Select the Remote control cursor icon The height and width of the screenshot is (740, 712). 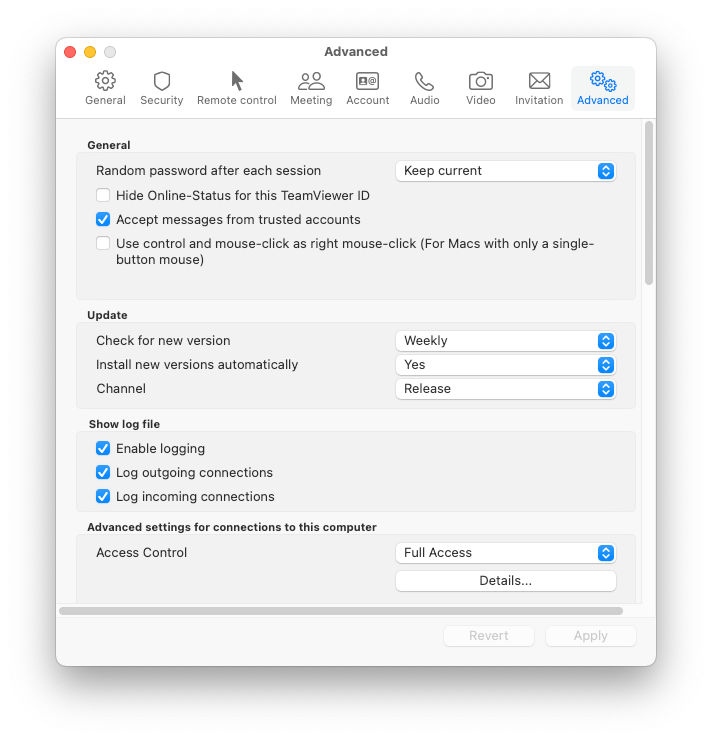237,81
